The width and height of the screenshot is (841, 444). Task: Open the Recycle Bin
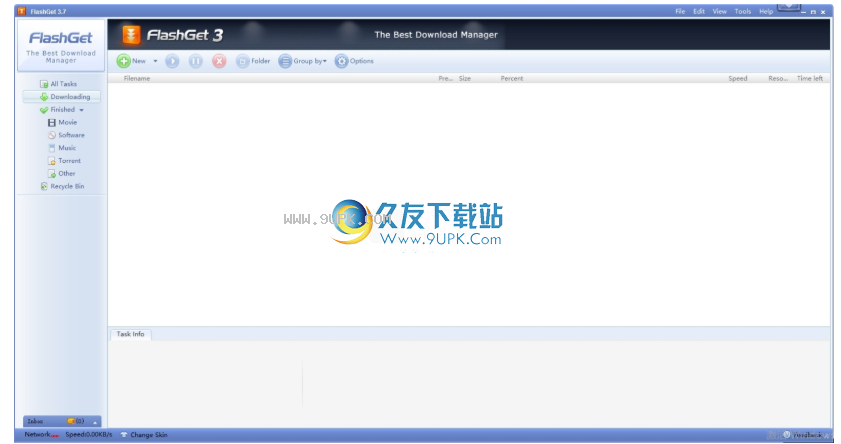pos(62,186)
